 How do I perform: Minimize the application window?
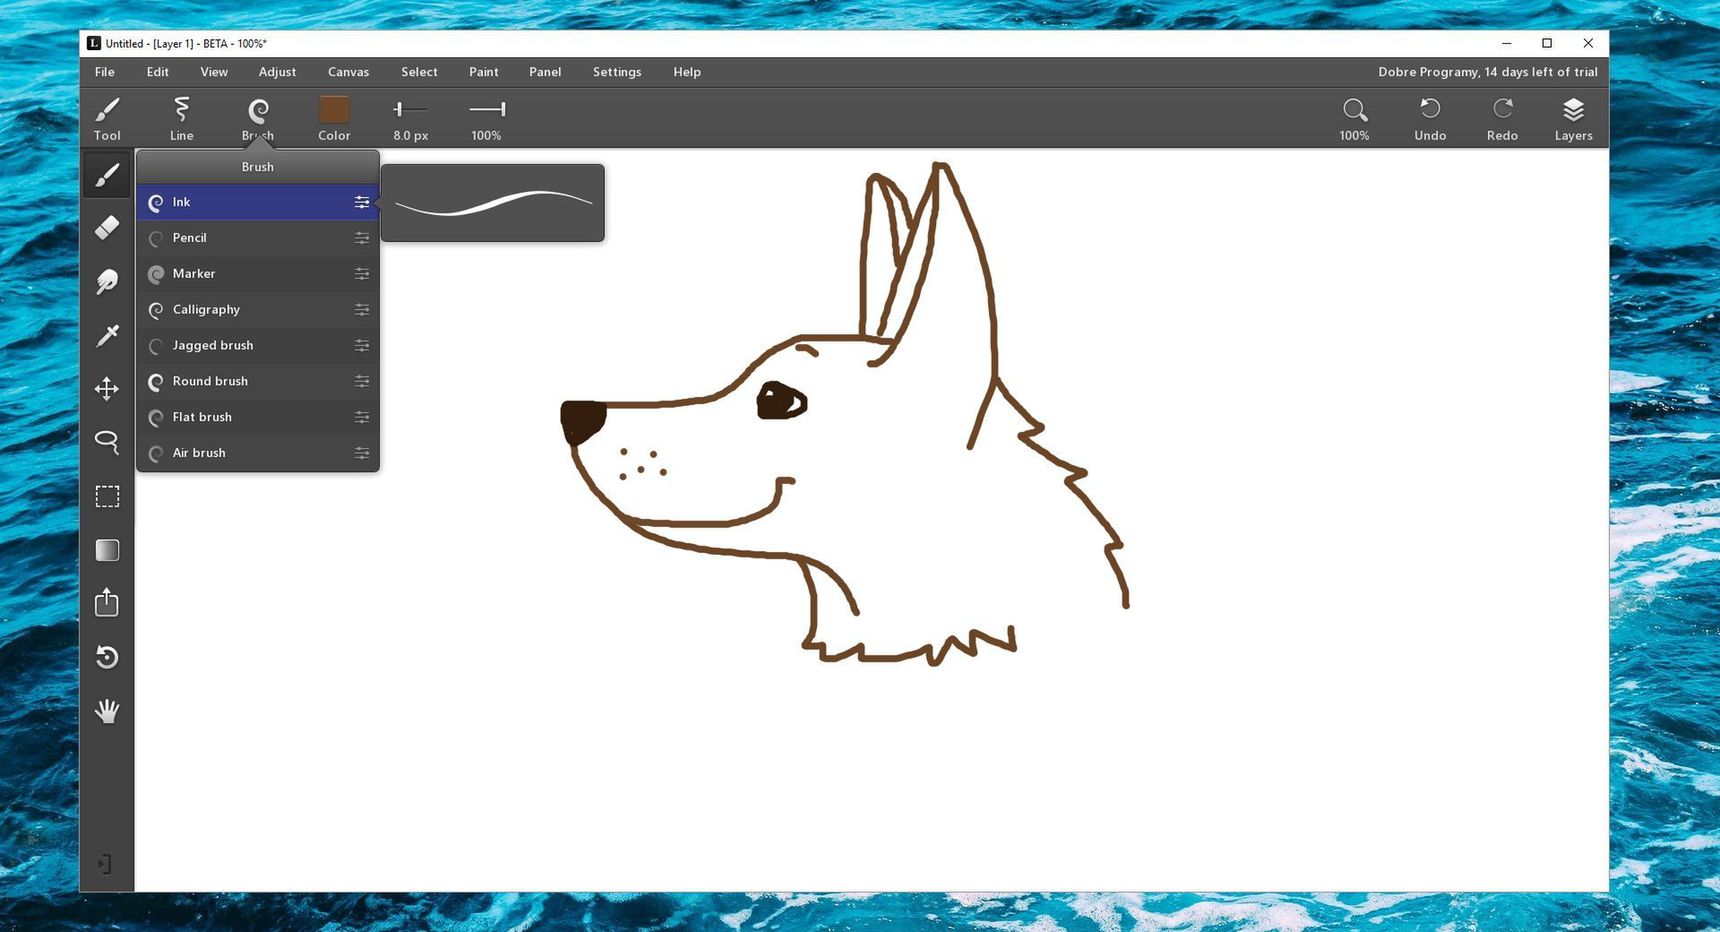1506,43
